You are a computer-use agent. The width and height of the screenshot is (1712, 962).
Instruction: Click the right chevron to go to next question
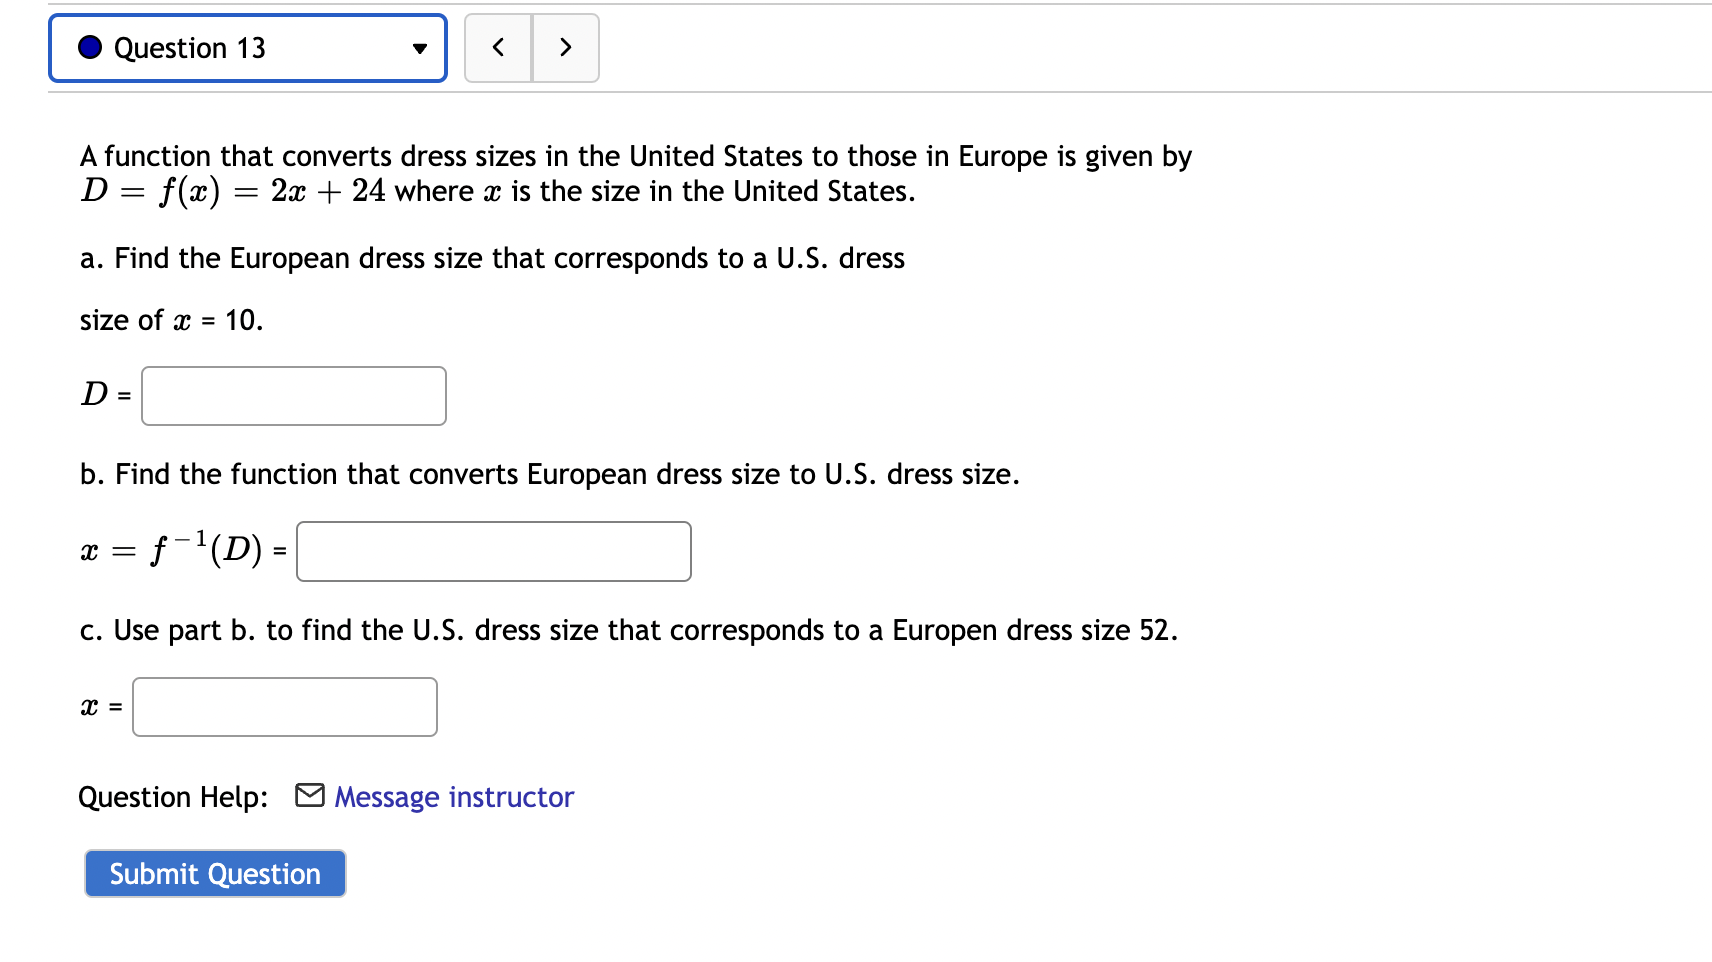pos(565,46)
